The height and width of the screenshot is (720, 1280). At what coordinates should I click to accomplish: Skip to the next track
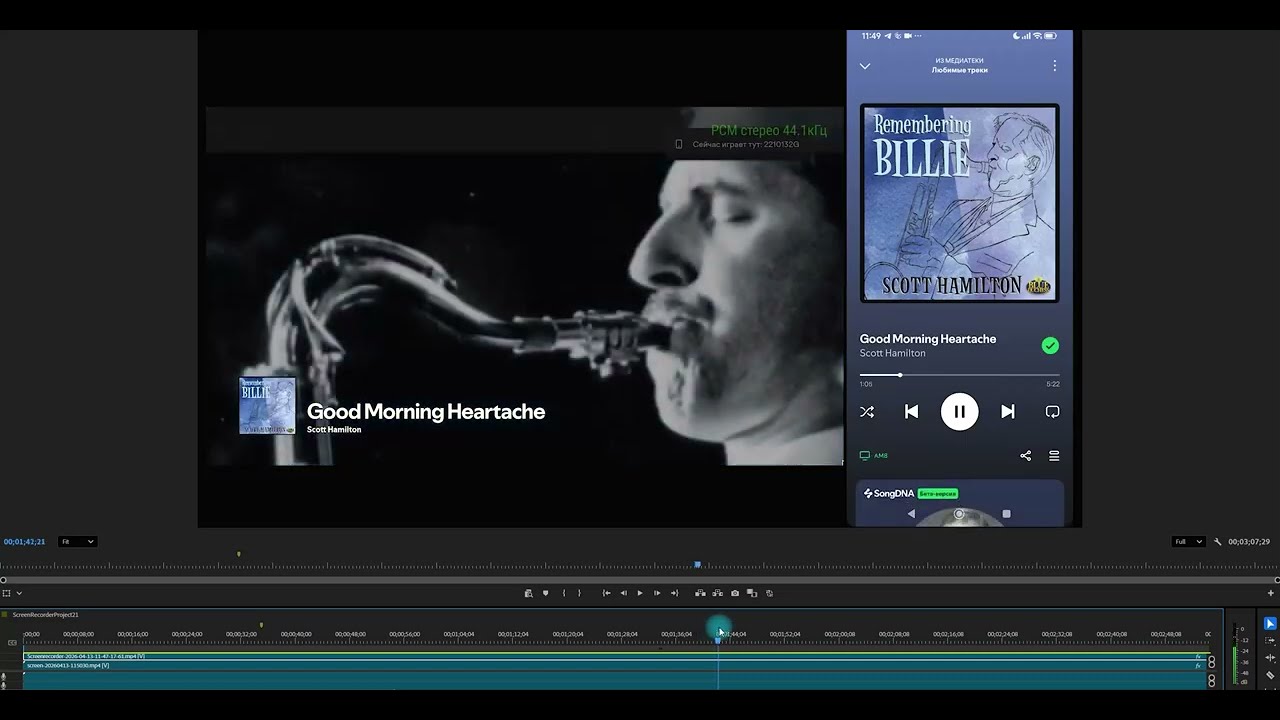[1008, 412]
